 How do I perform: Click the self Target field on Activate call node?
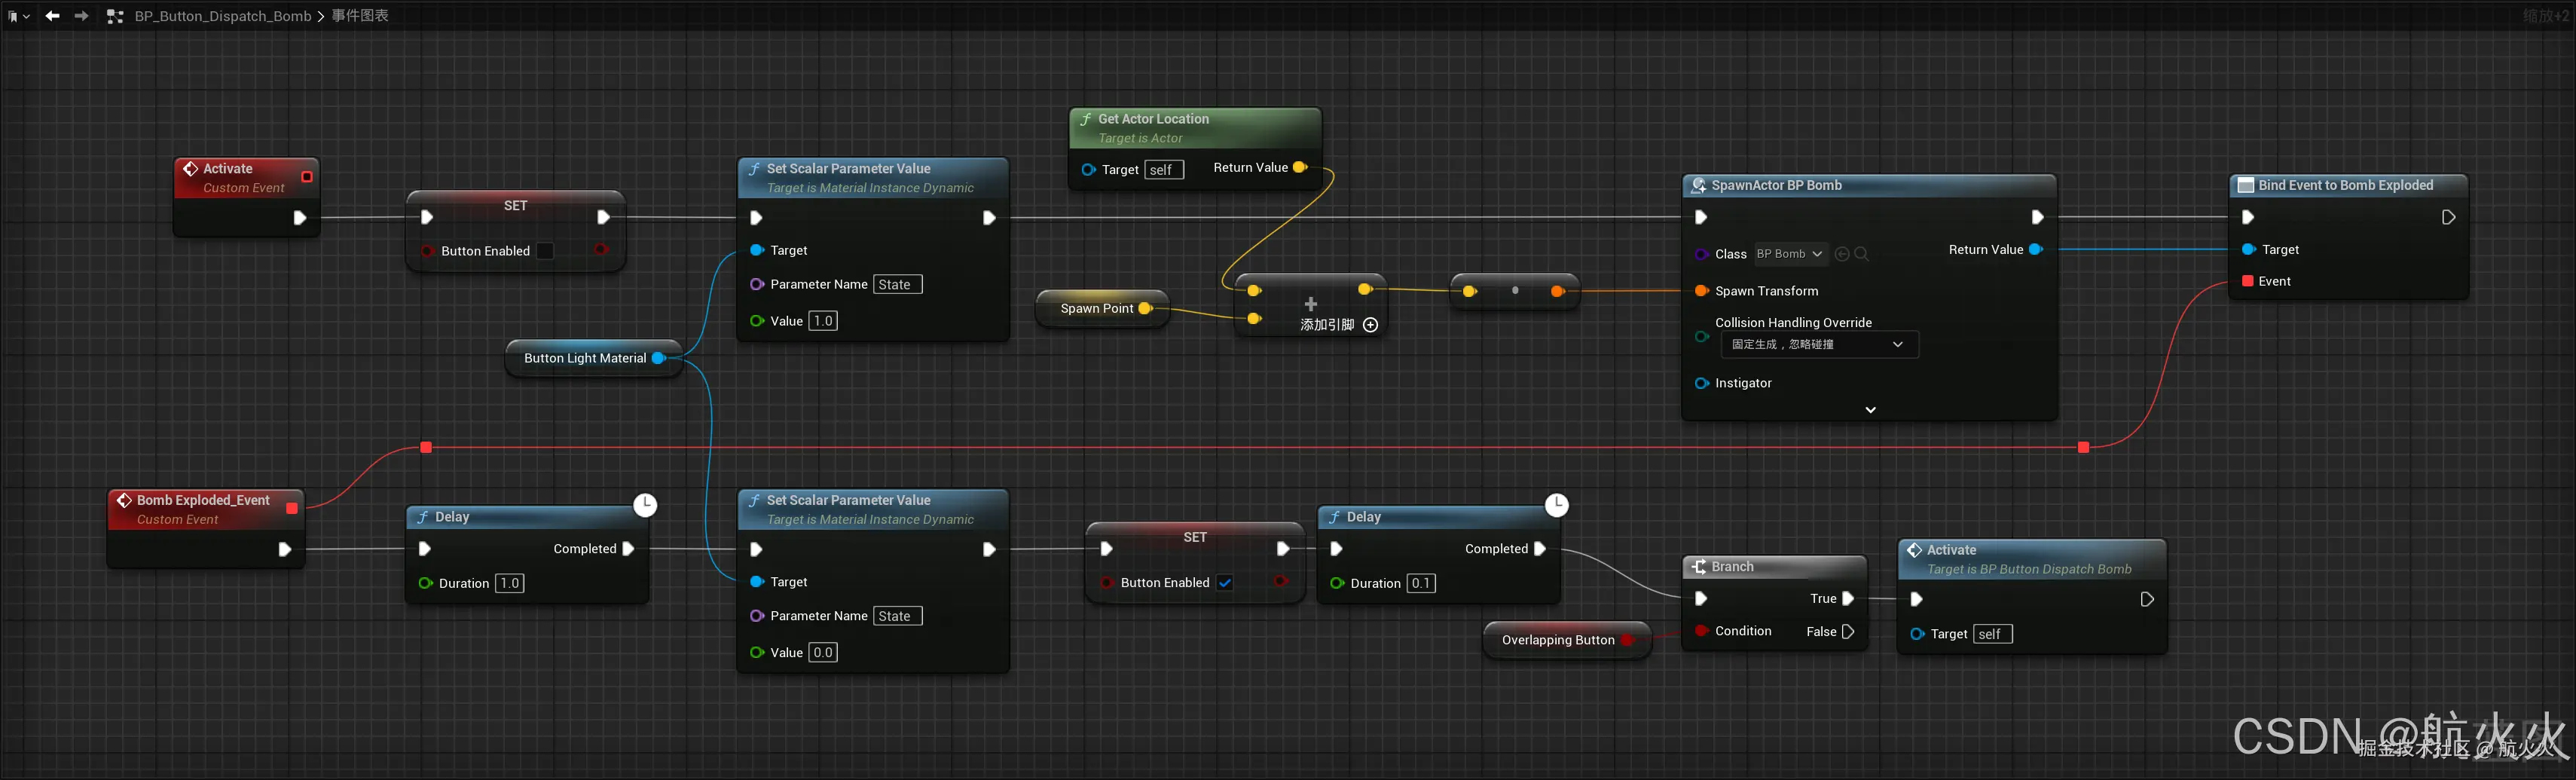tap(1992, 635)
